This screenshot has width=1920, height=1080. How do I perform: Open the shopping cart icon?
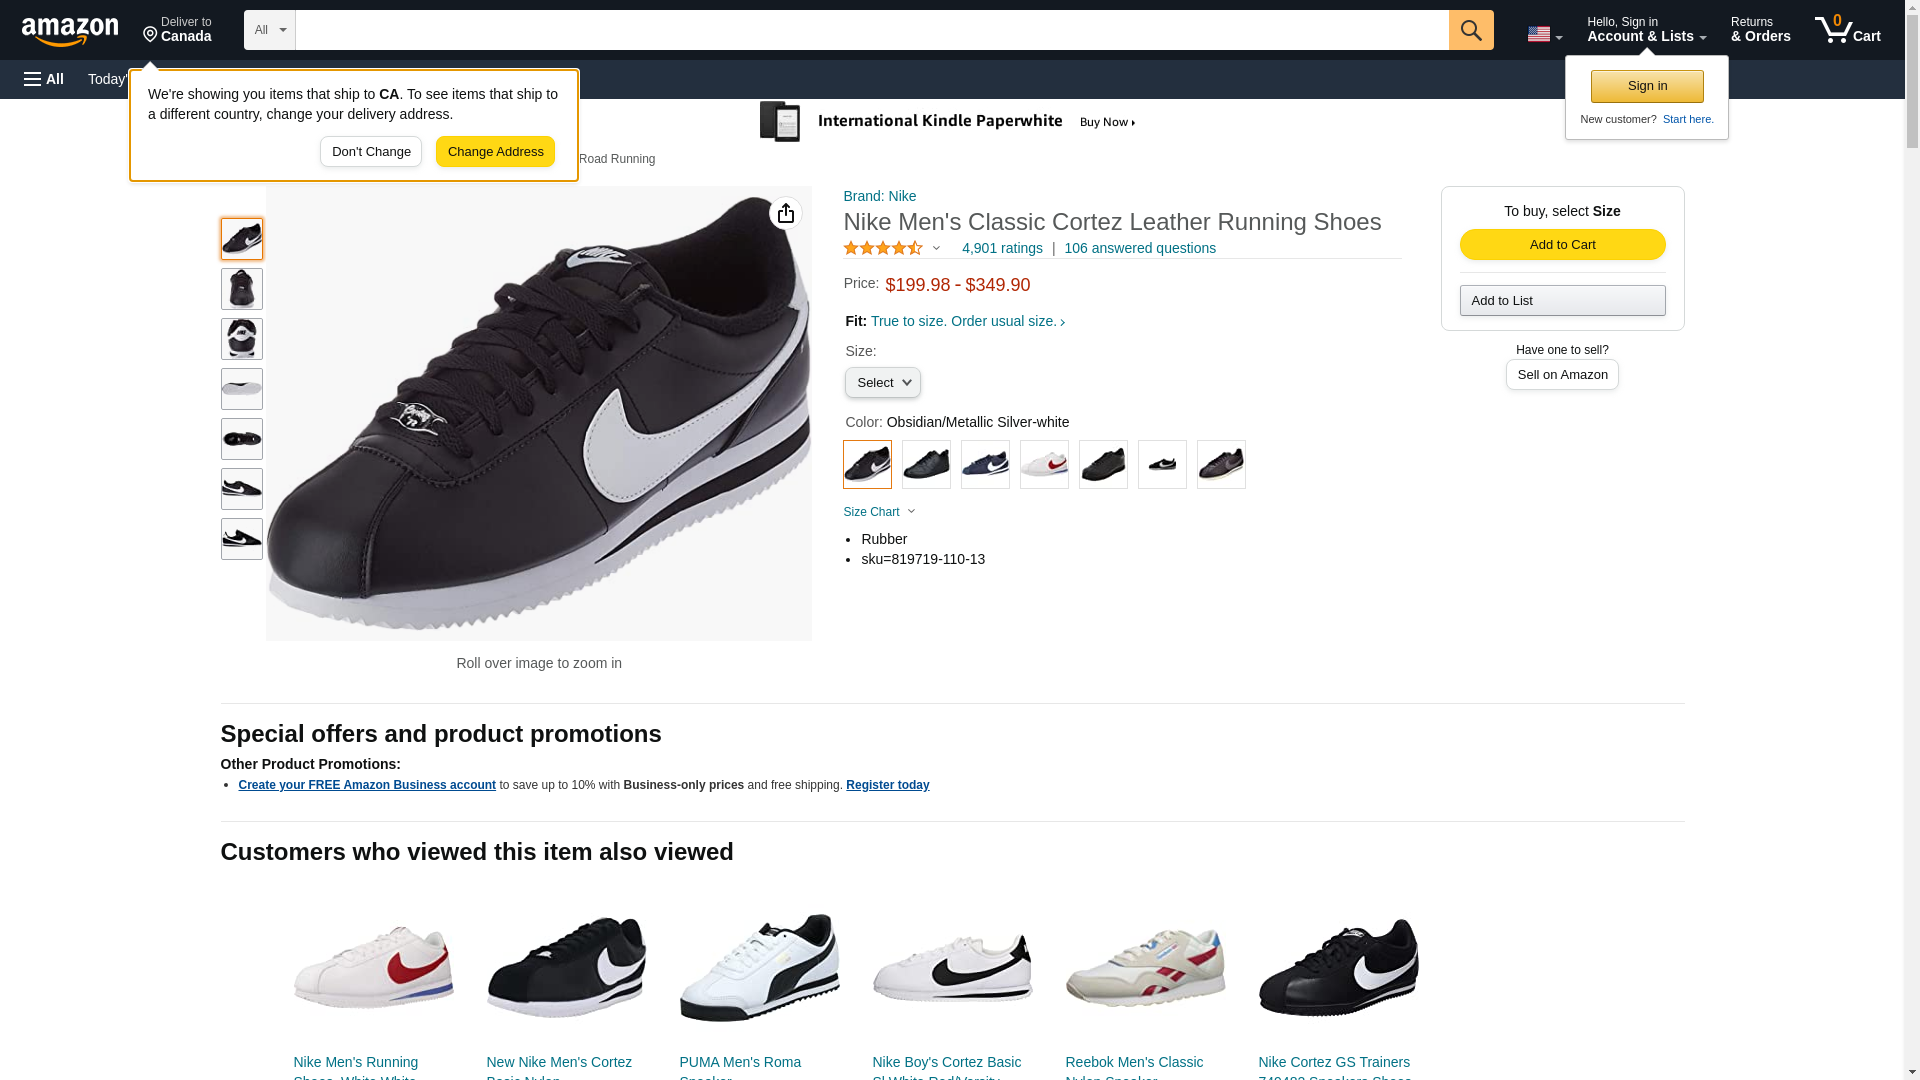1847,30
